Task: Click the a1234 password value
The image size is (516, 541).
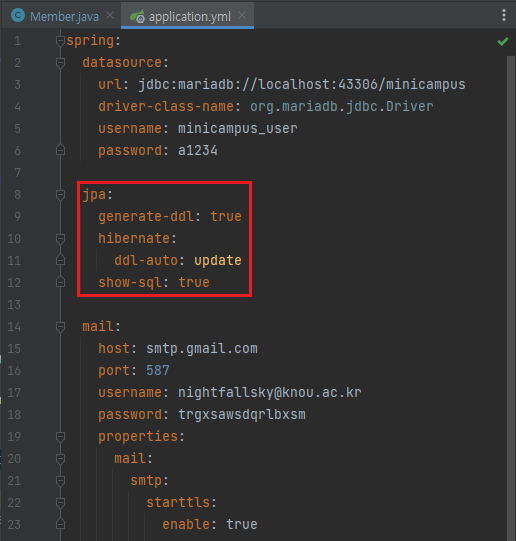Action: click(198, 151)
